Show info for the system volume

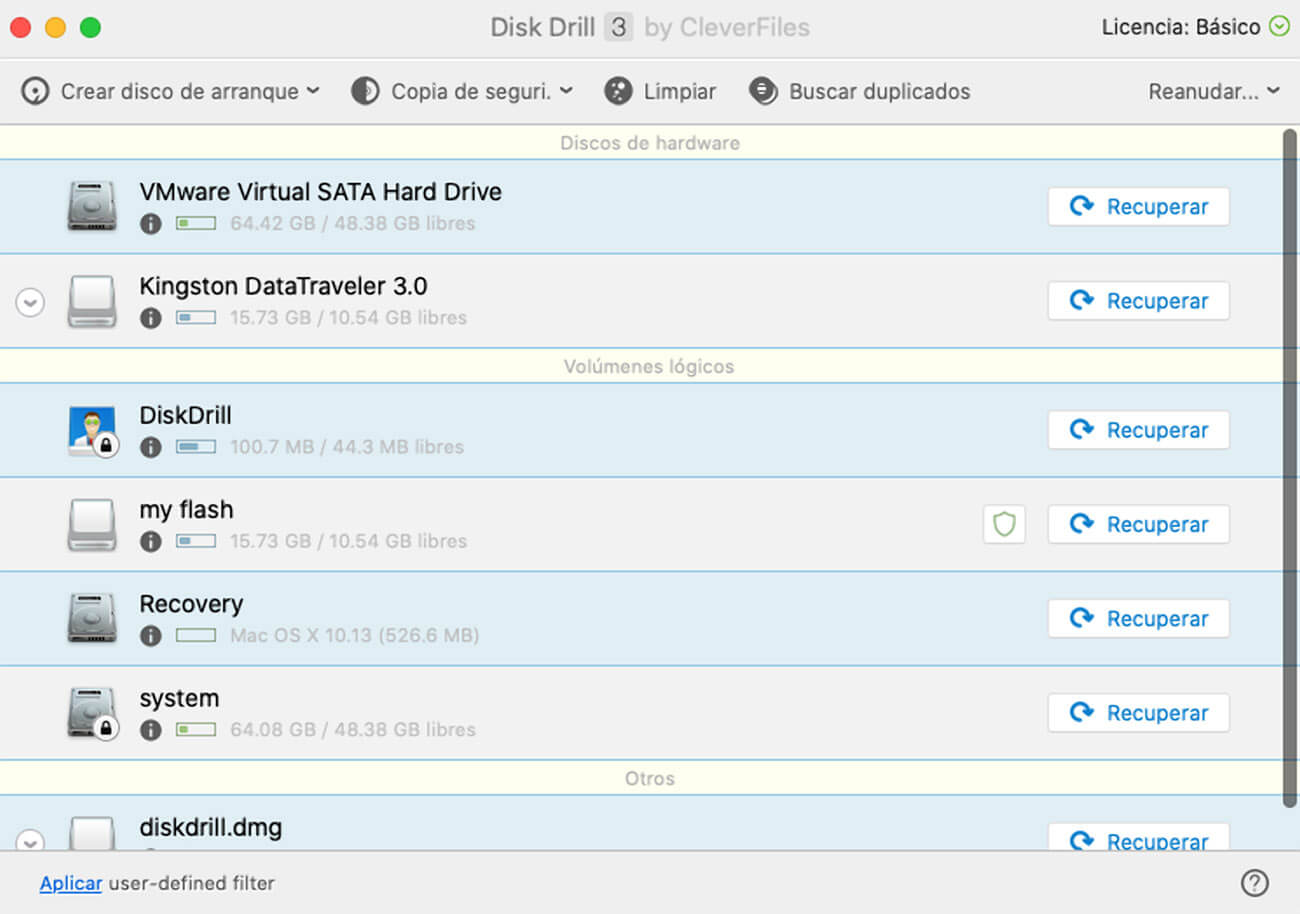[150, 730]
